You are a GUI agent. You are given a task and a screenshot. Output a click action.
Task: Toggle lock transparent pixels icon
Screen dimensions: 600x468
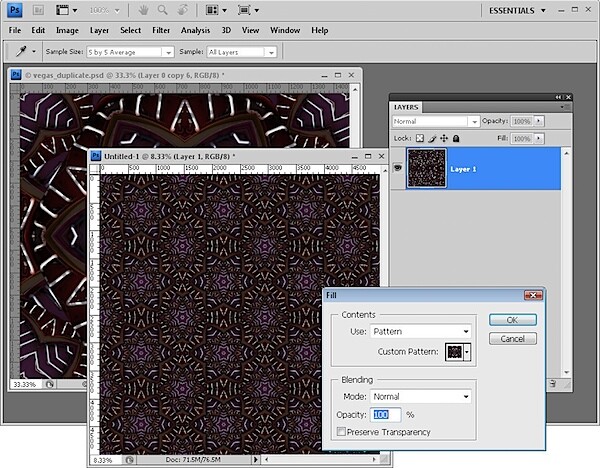420,138
